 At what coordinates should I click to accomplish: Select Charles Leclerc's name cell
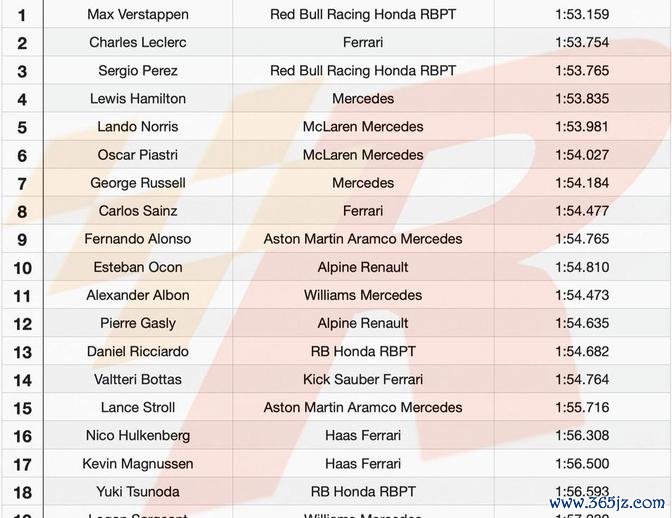[x=138, y=43]
